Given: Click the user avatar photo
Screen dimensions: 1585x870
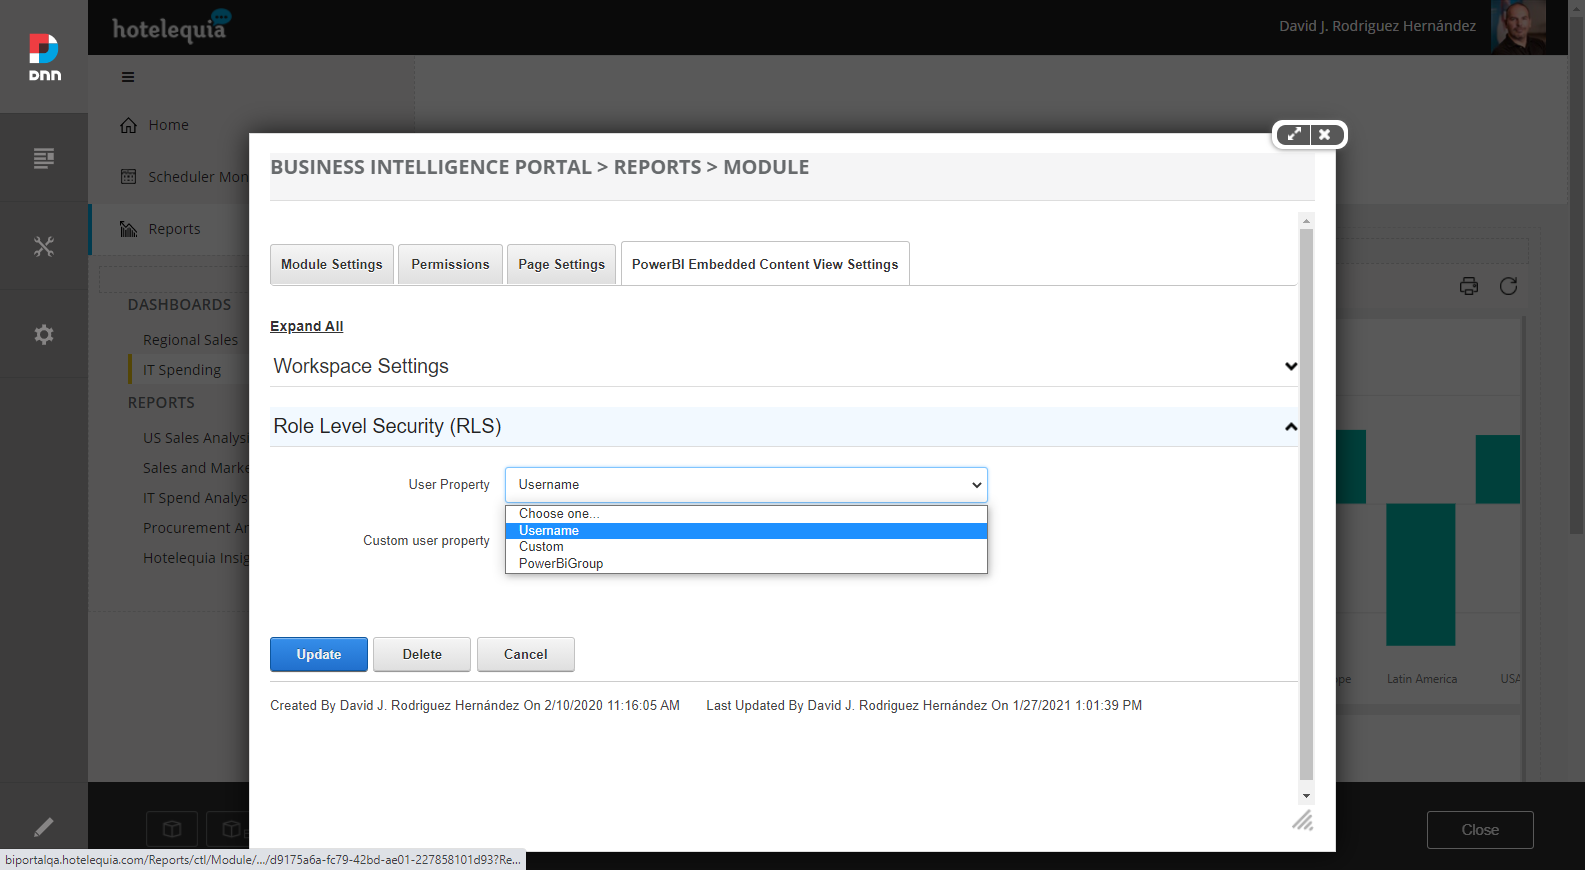Looking at the screenshot, I should click(1519, 26).
